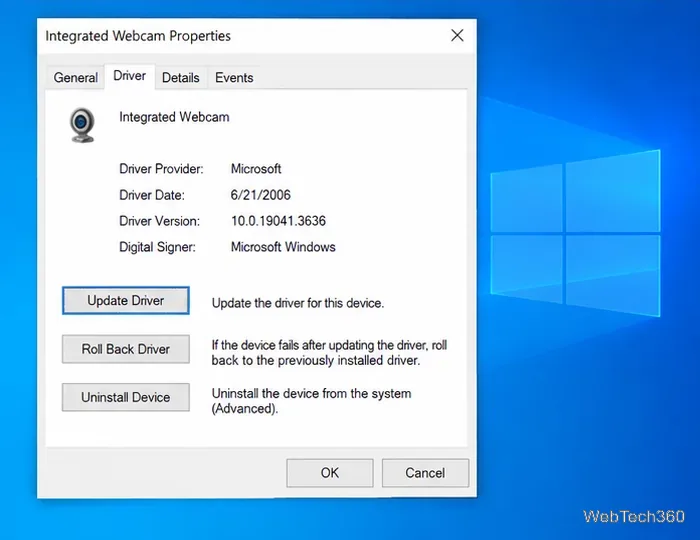Select the 'Driver Provider:' label

point(161,169)
